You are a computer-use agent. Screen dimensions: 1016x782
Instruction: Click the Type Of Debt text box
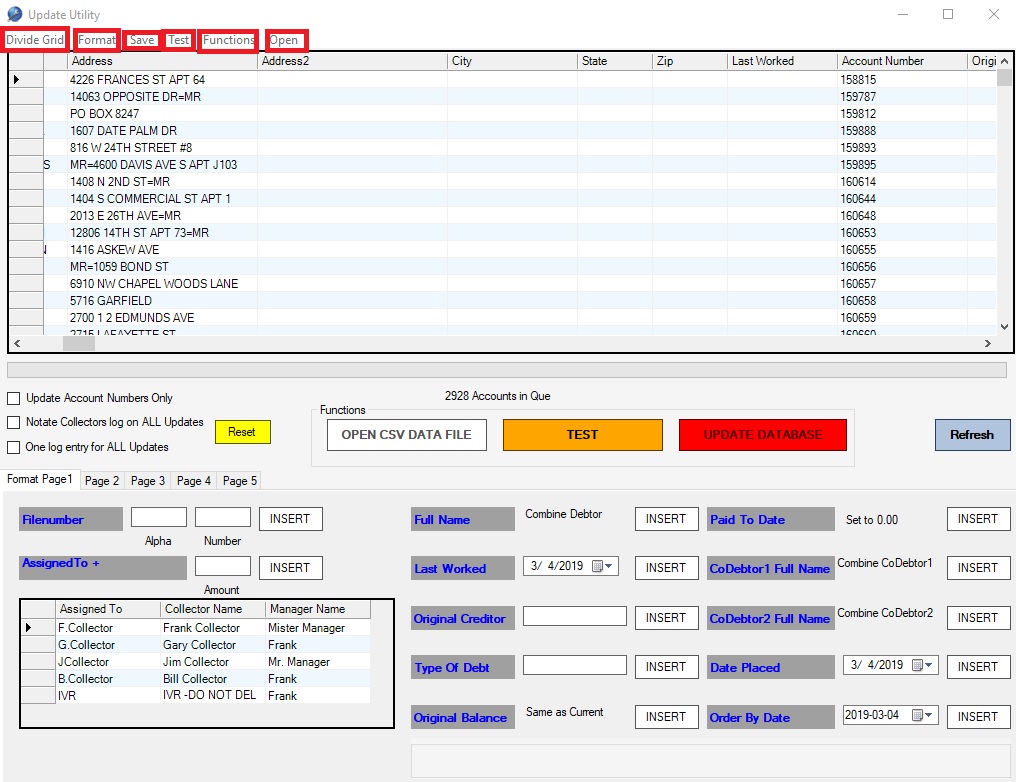point(575,665)
